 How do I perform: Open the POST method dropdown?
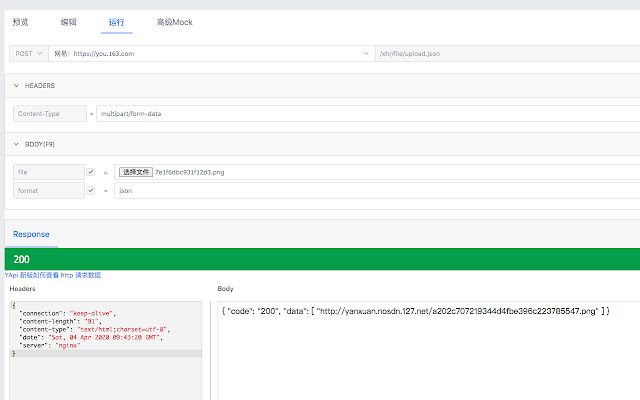[28, 53]
